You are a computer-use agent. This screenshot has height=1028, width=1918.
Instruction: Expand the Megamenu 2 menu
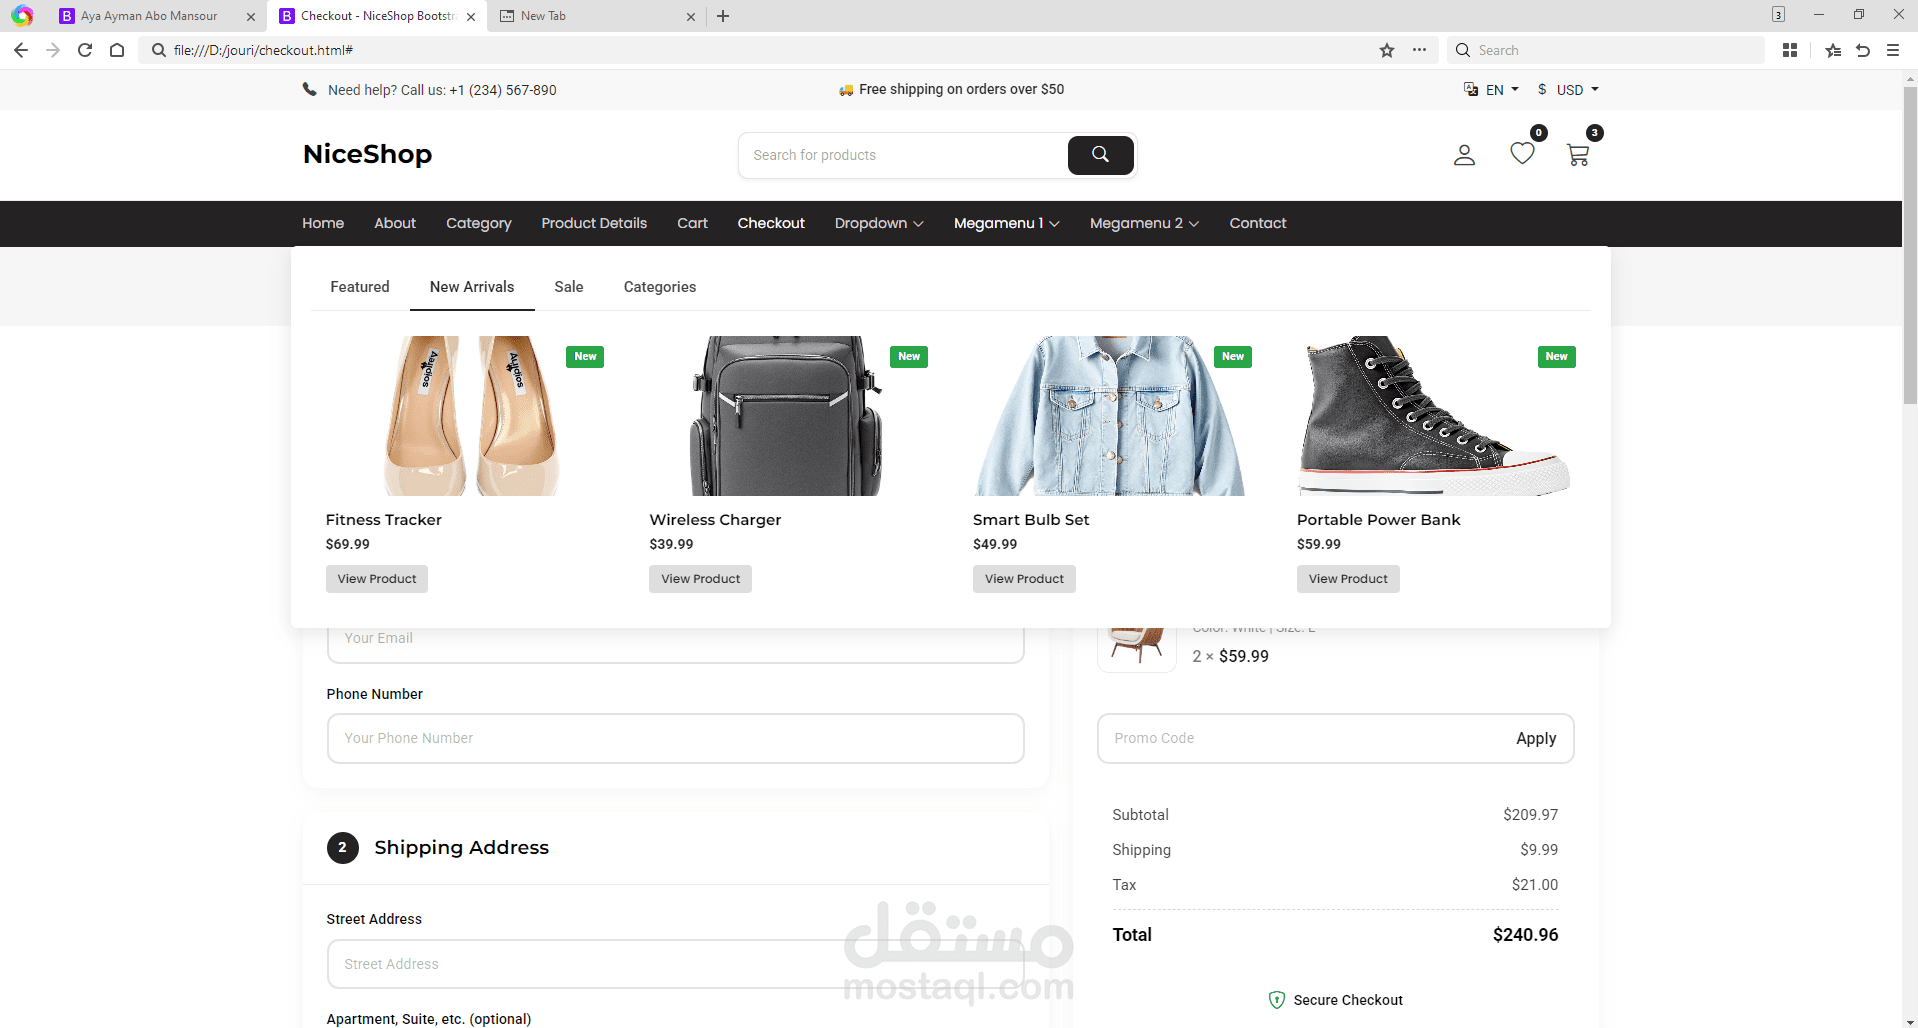pos(1144,223)
